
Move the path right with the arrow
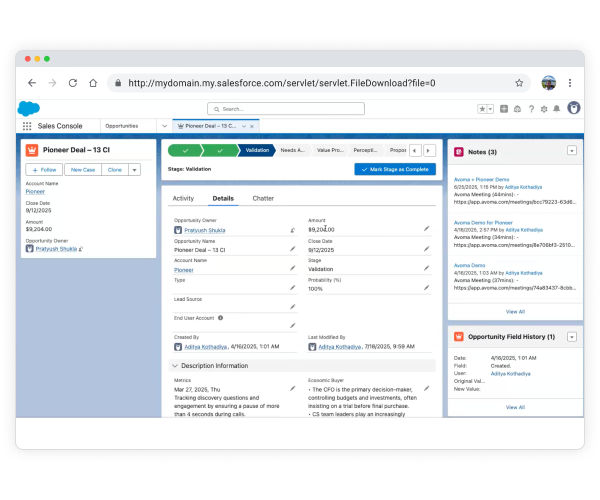(x=429, y=150)
